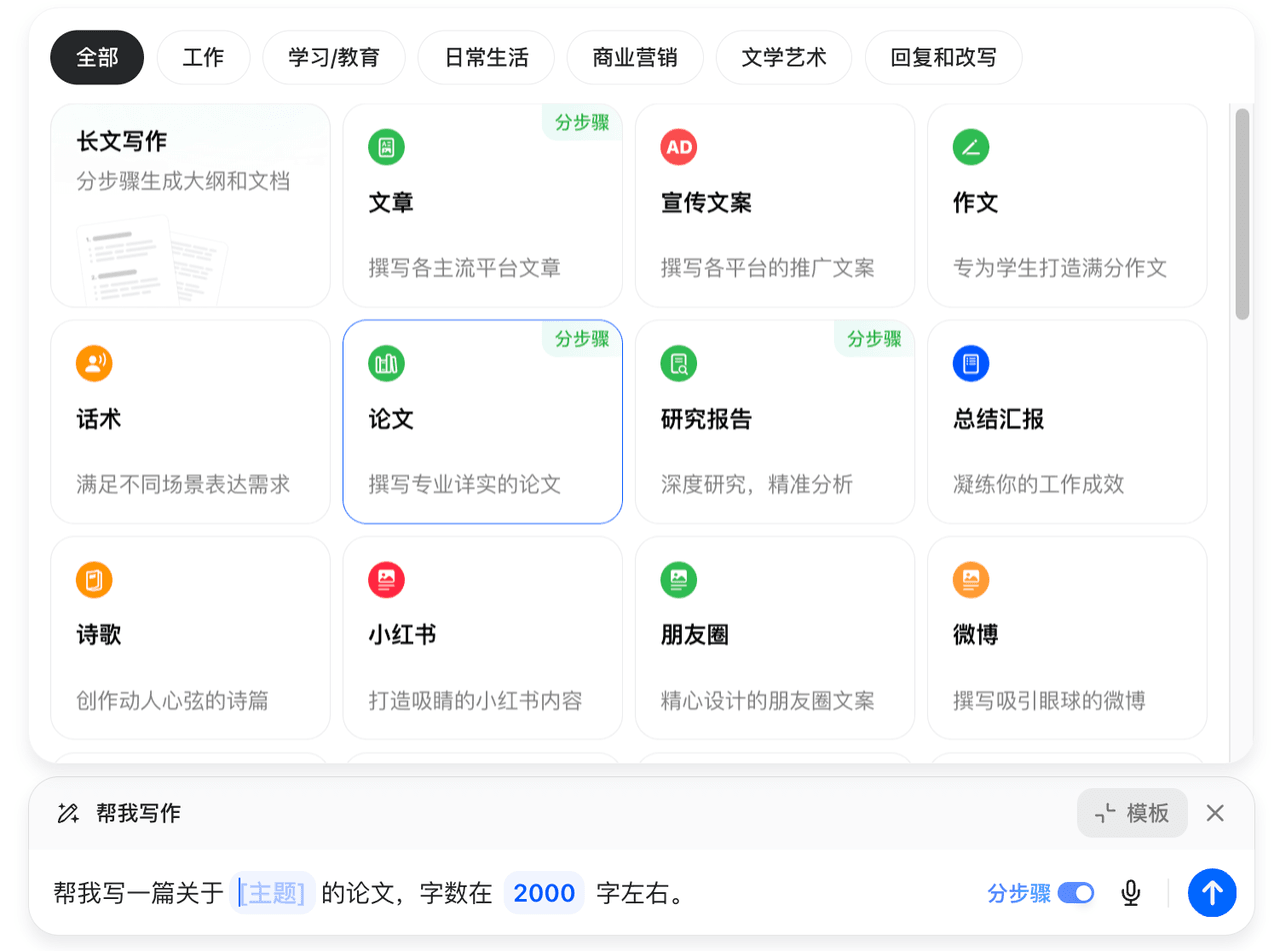Choose the 朋友圈 template card
The height and width of the screenshot is (951, 1280).
(x=774, y=637)
